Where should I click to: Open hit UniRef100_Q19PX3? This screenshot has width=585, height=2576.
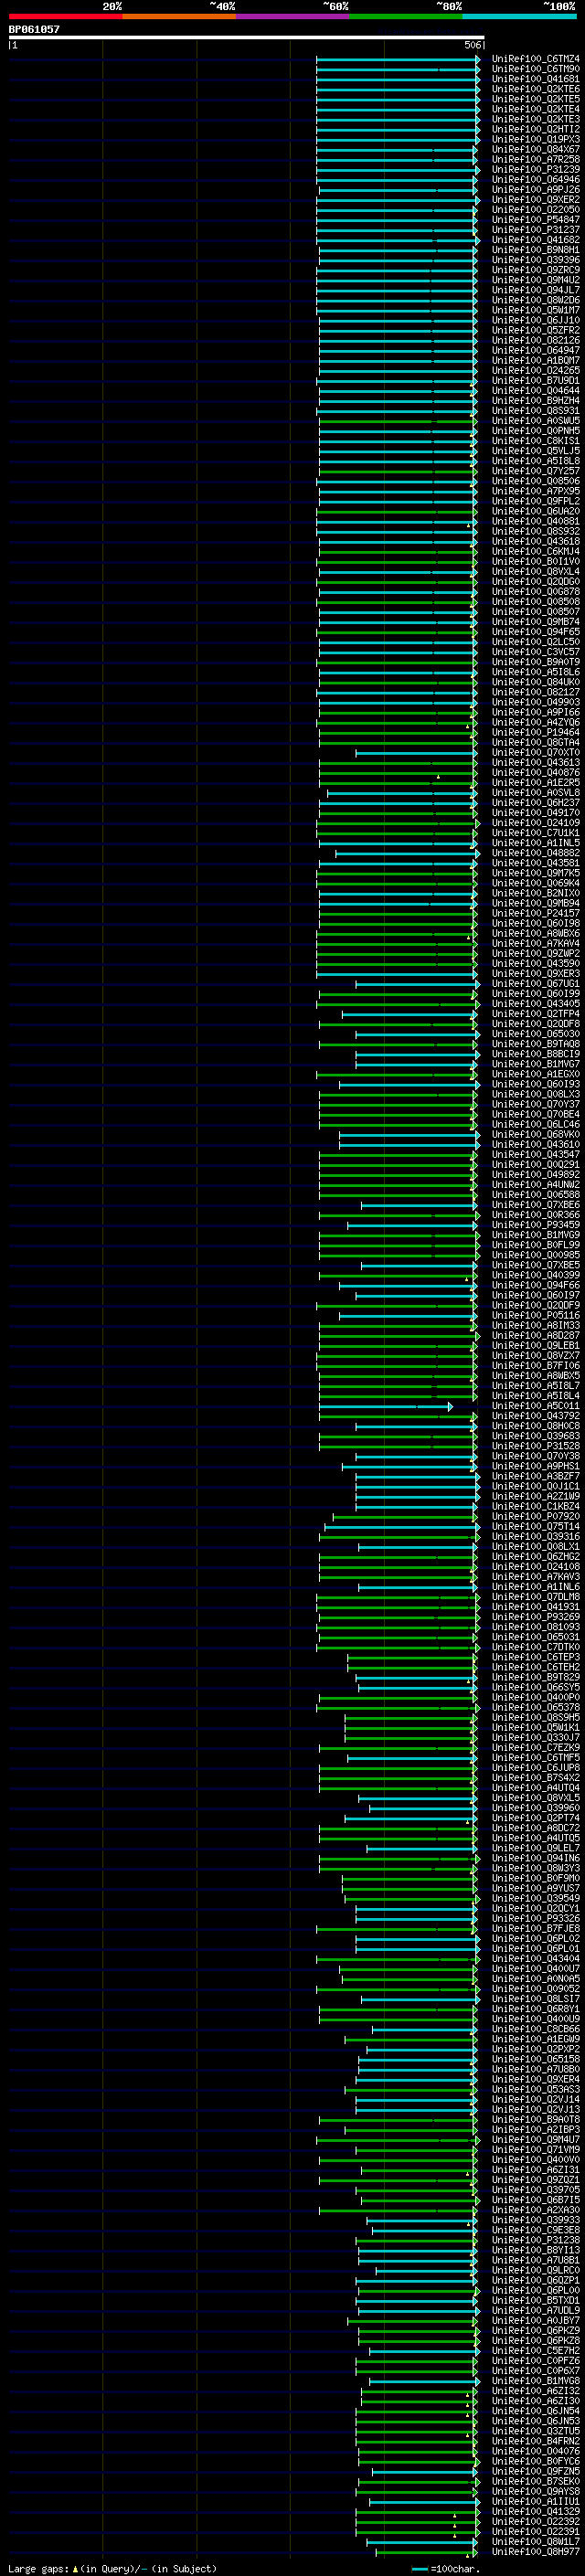[535, 139]
